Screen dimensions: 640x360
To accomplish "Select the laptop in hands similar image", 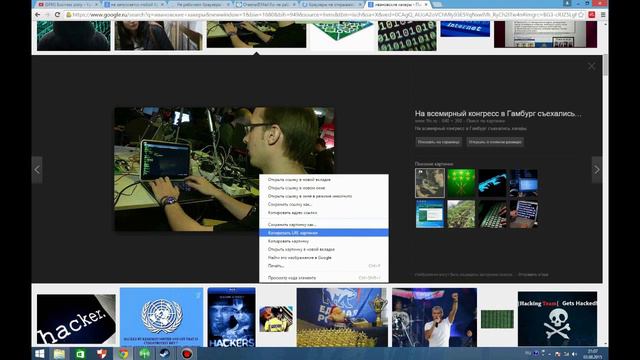I will (524, 214).
